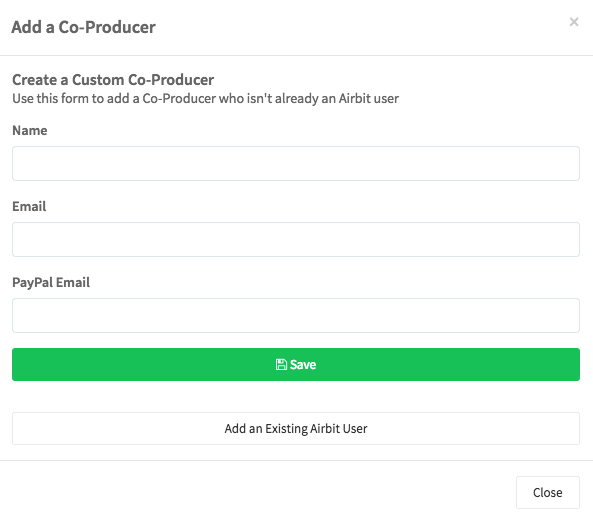Image resolution: width=593 pixels, height=521 pixels.
Task: Select the Email input field
Action: 296,239
